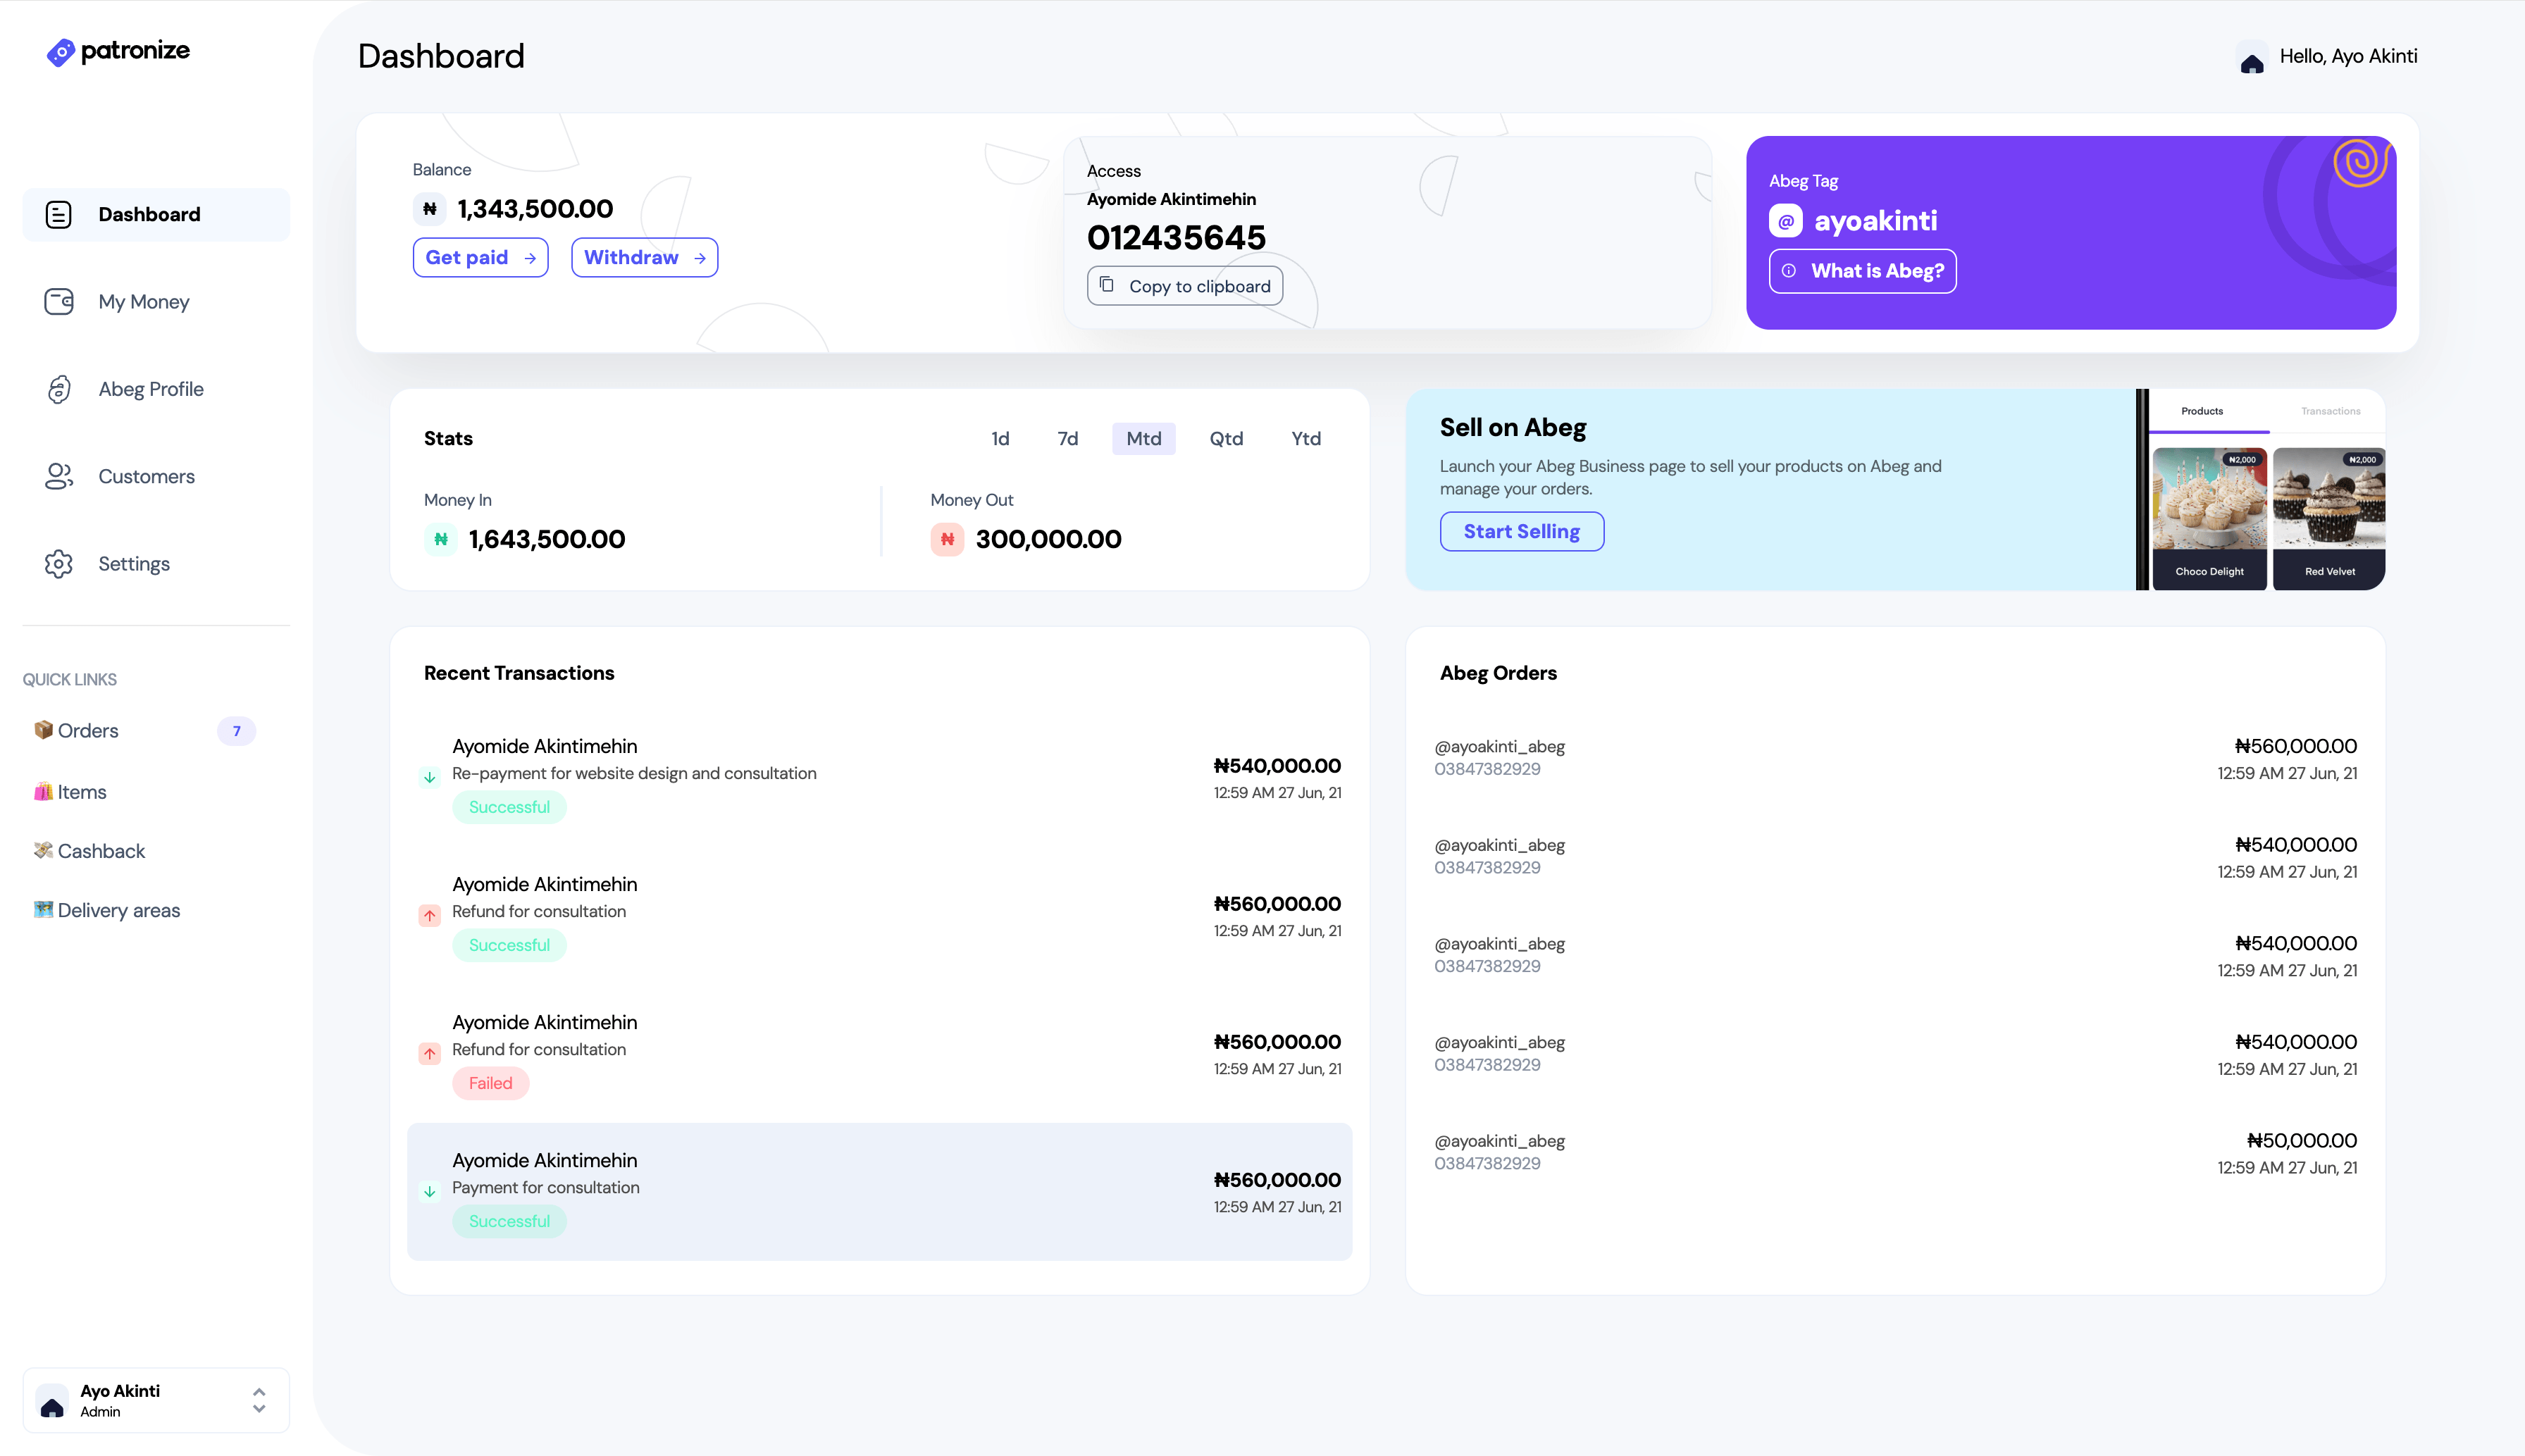This screenshot has width=2525, height=1456.
Task: Click the green Naira icon under Money In
Action: pos(440,539)
